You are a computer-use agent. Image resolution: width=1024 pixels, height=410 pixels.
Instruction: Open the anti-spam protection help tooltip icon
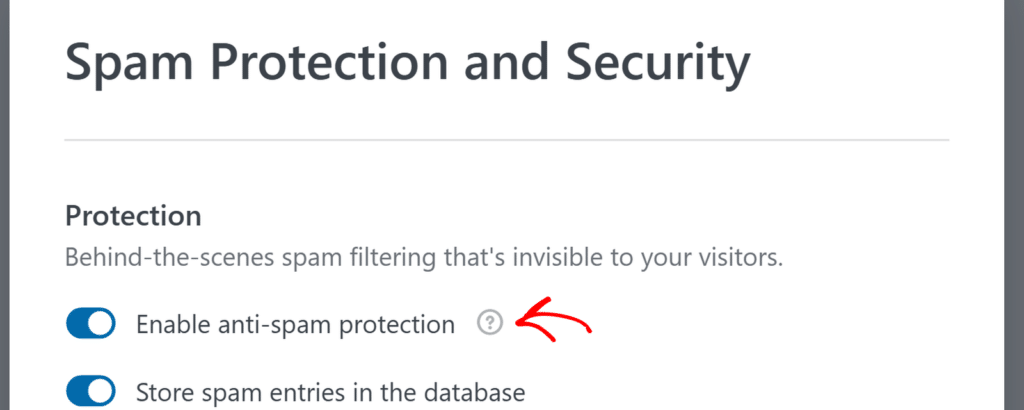(x=490, y=323)
